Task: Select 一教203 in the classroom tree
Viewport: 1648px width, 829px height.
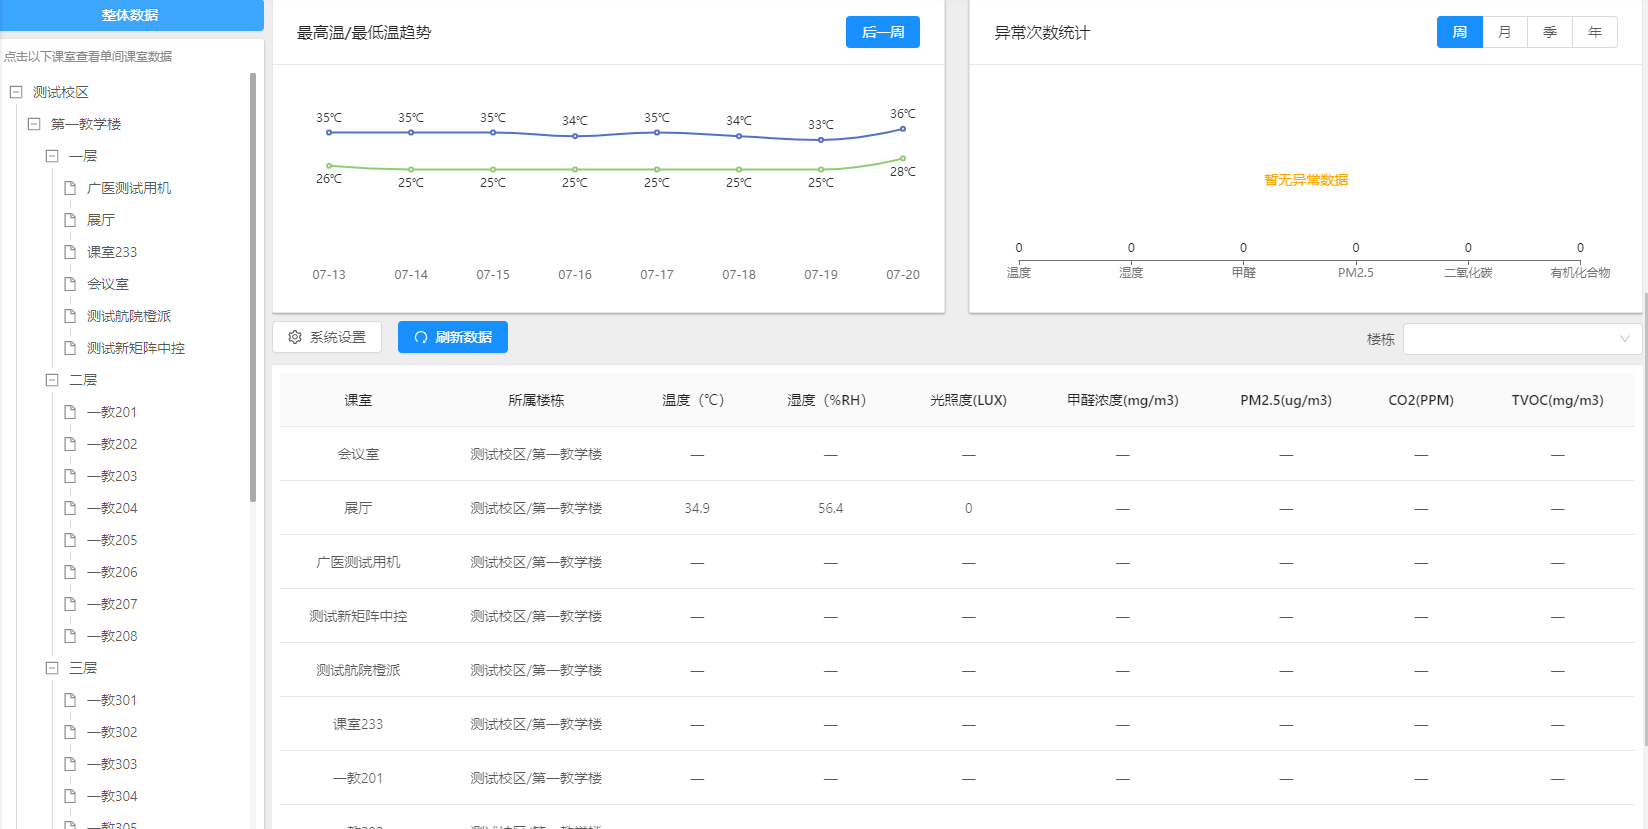Action: (112, 476)
